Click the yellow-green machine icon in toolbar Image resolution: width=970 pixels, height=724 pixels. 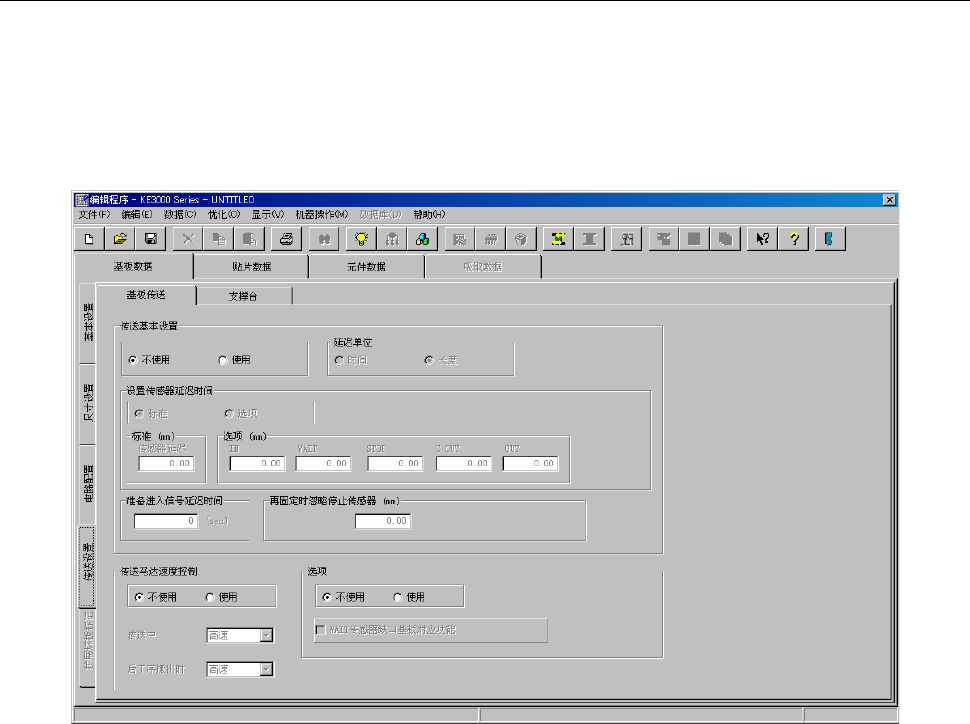coord(558,239)
